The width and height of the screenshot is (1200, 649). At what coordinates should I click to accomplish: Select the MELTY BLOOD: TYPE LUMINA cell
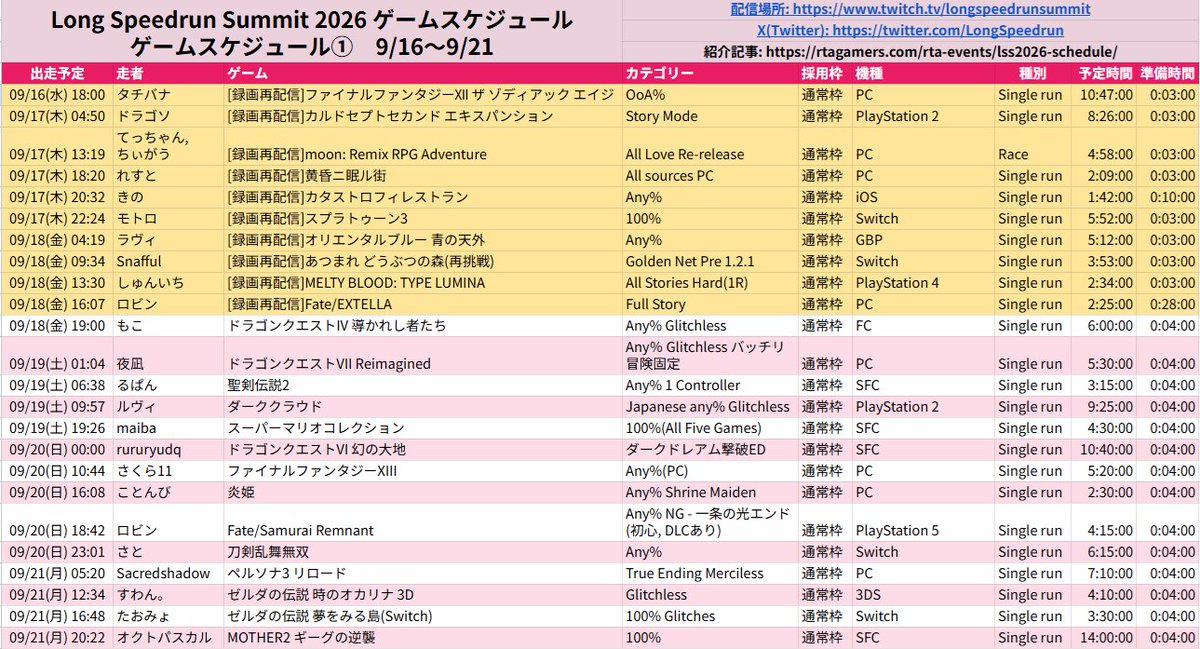coord(422,283)
